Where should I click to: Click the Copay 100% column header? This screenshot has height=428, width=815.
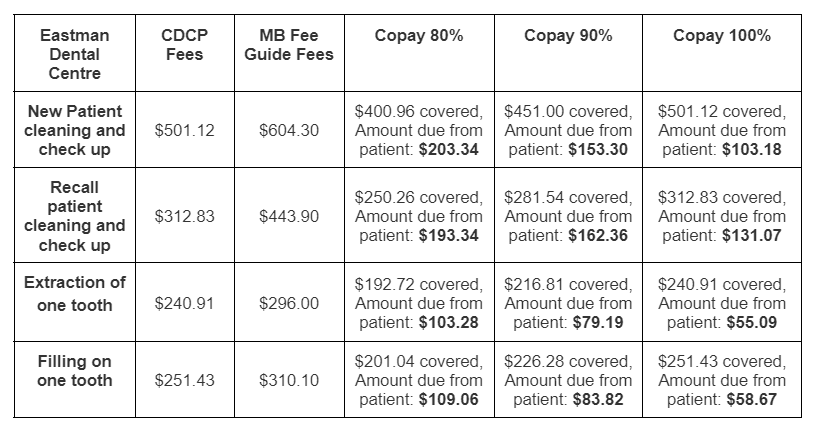[x=722, y=36]
